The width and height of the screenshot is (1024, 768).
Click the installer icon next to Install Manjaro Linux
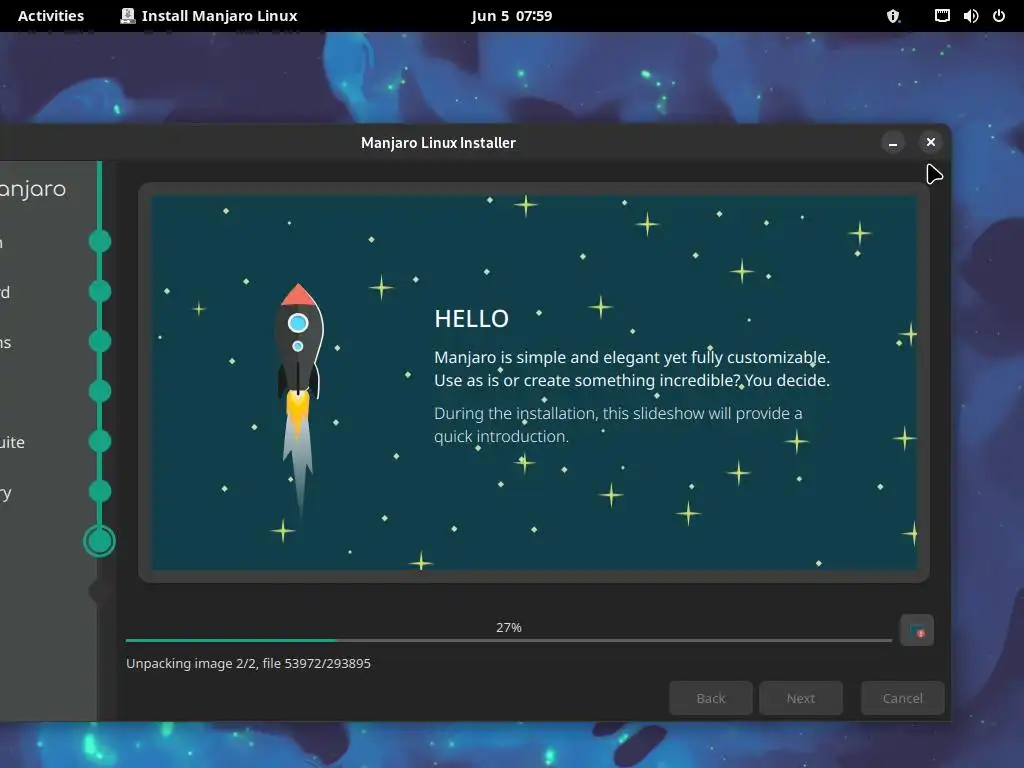128,16
